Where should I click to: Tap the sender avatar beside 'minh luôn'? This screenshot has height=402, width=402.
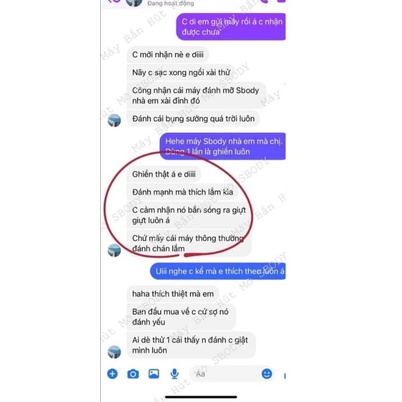click(x=114, y=351)
